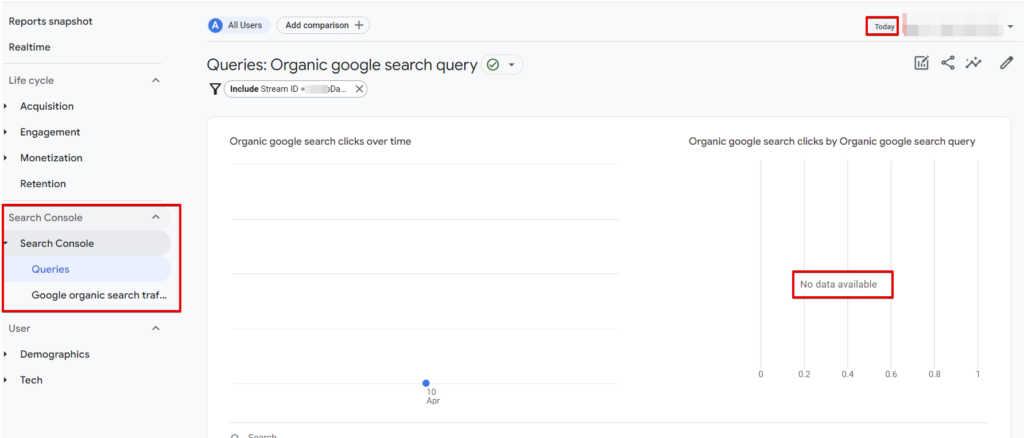This screenshot has width=1024, height=438.
Task: Expand the Acquisition menu arrow
Action: pyautogui.click(x=6, y=106)
